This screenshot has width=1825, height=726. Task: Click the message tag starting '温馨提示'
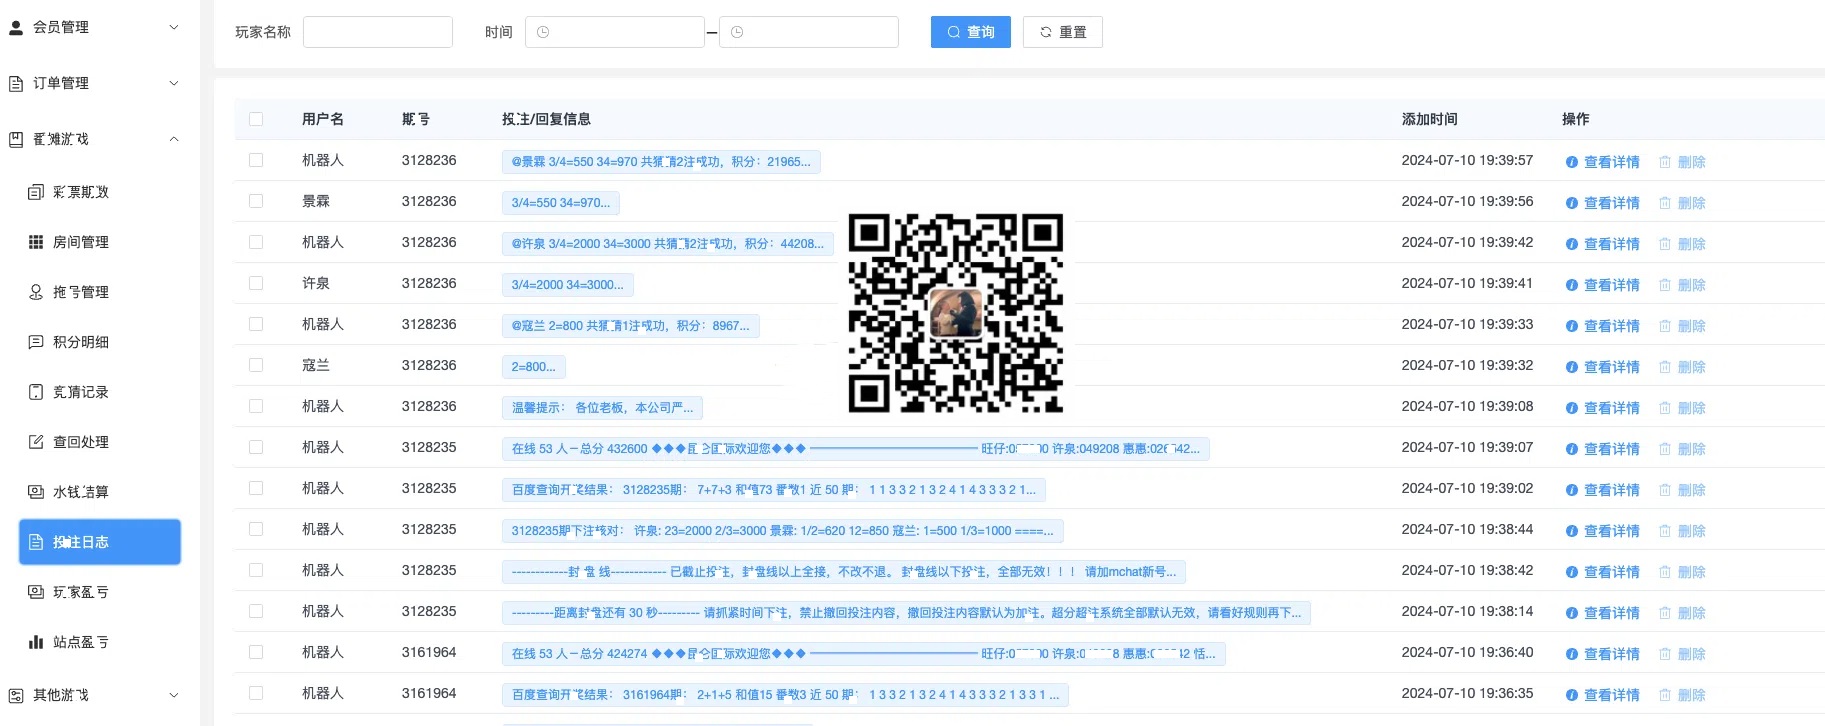(602, 408)
